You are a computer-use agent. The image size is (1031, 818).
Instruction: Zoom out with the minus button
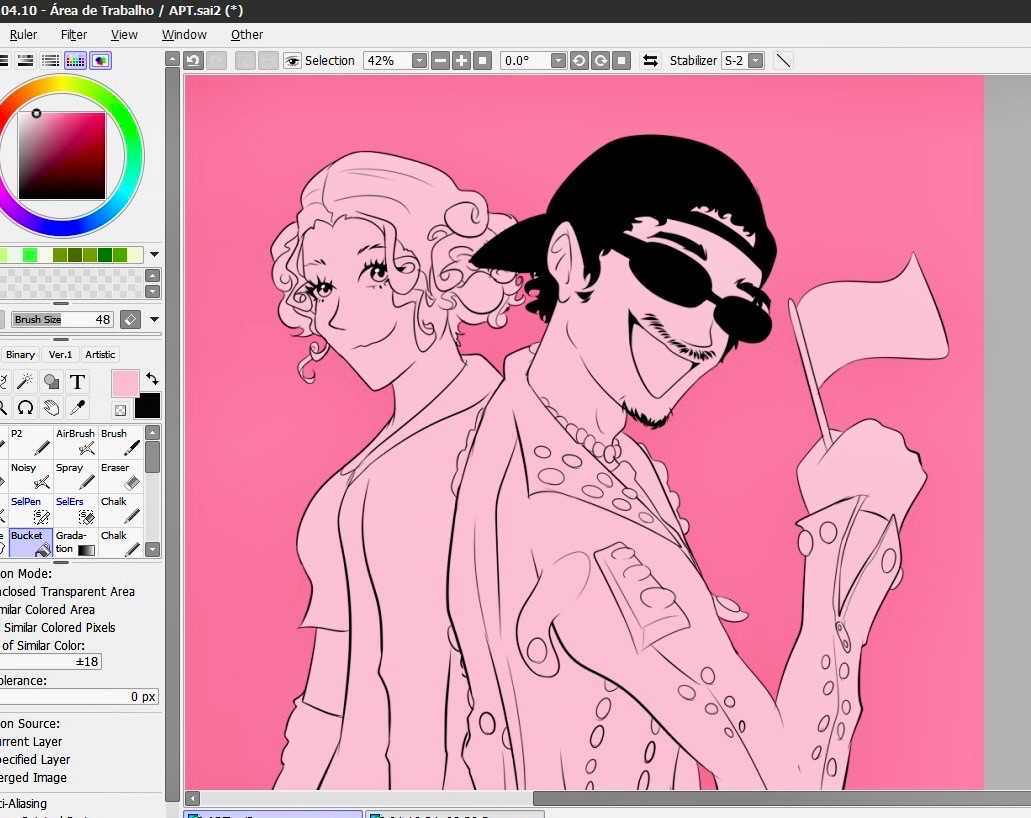click(x=441, y=60)
